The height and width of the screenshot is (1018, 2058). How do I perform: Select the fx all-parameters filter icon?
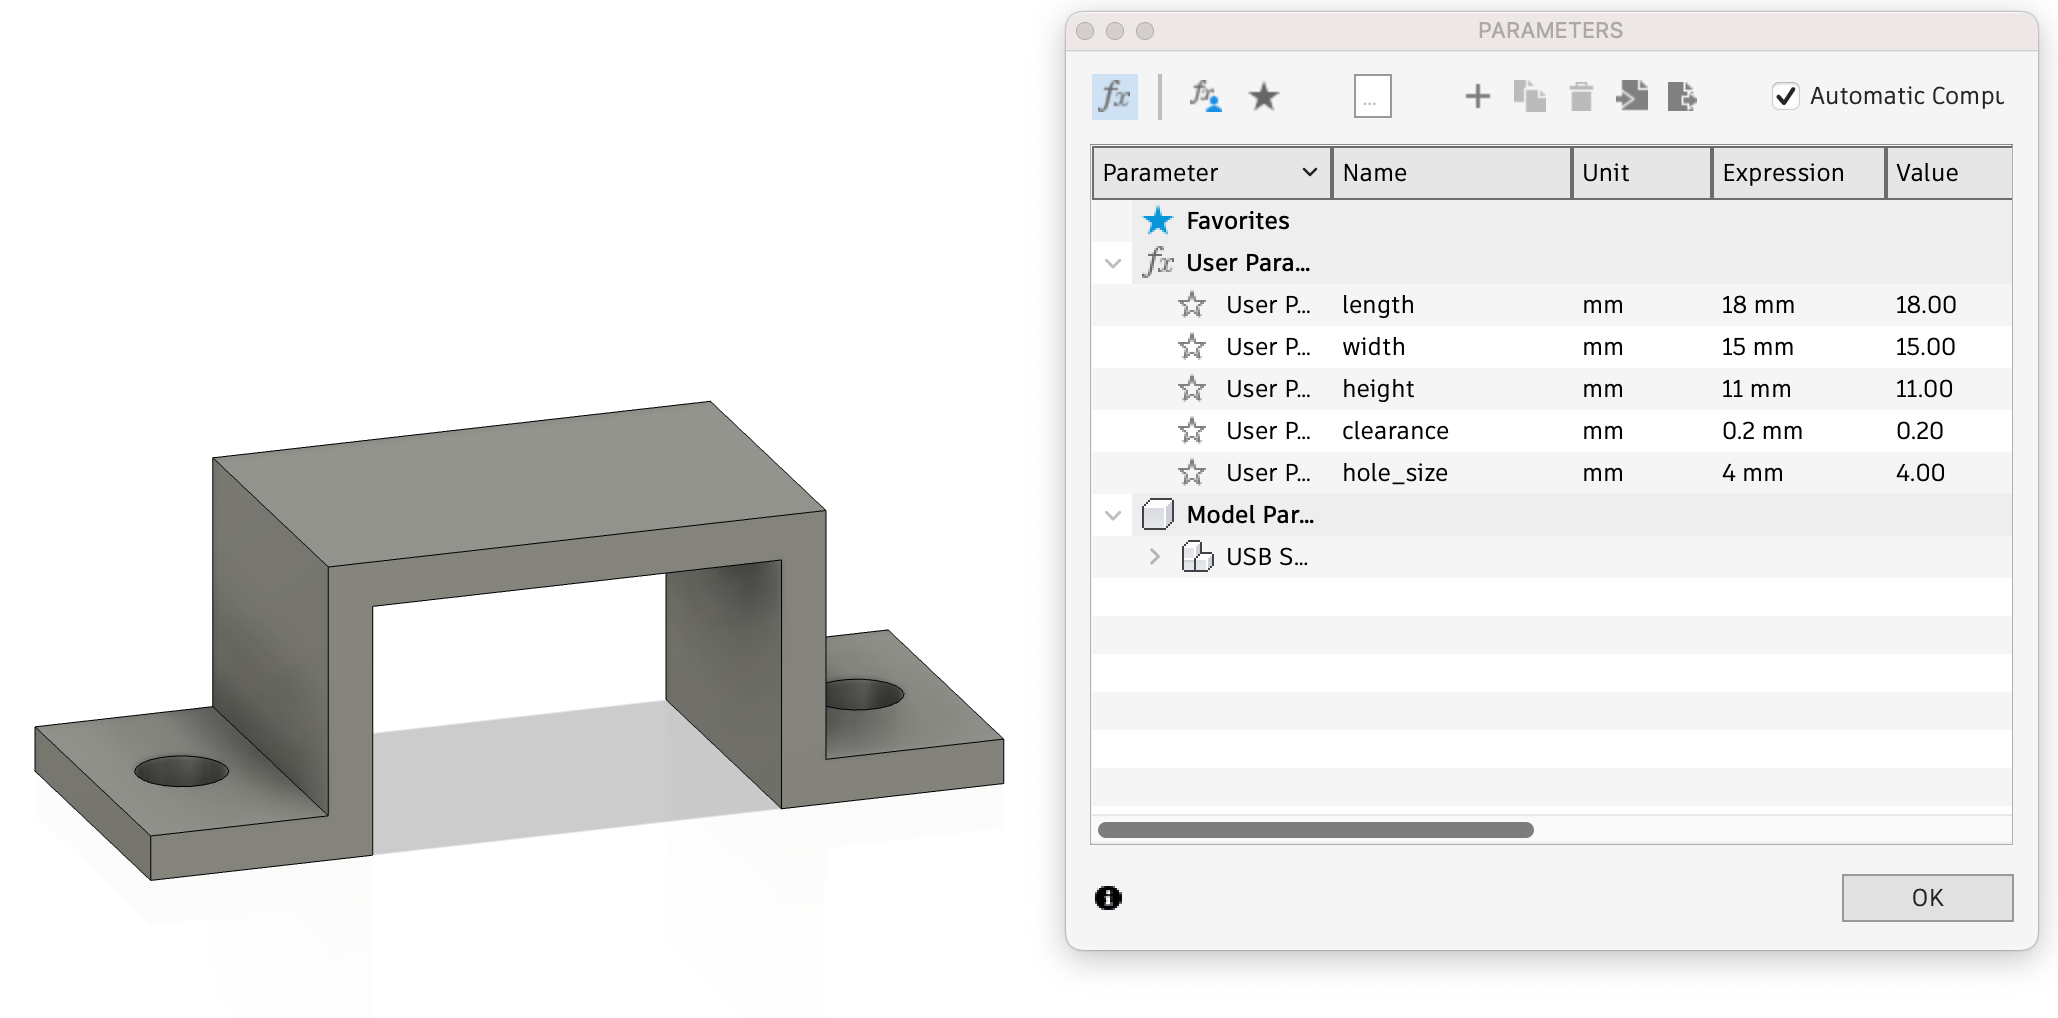(x=1114, y=97)
